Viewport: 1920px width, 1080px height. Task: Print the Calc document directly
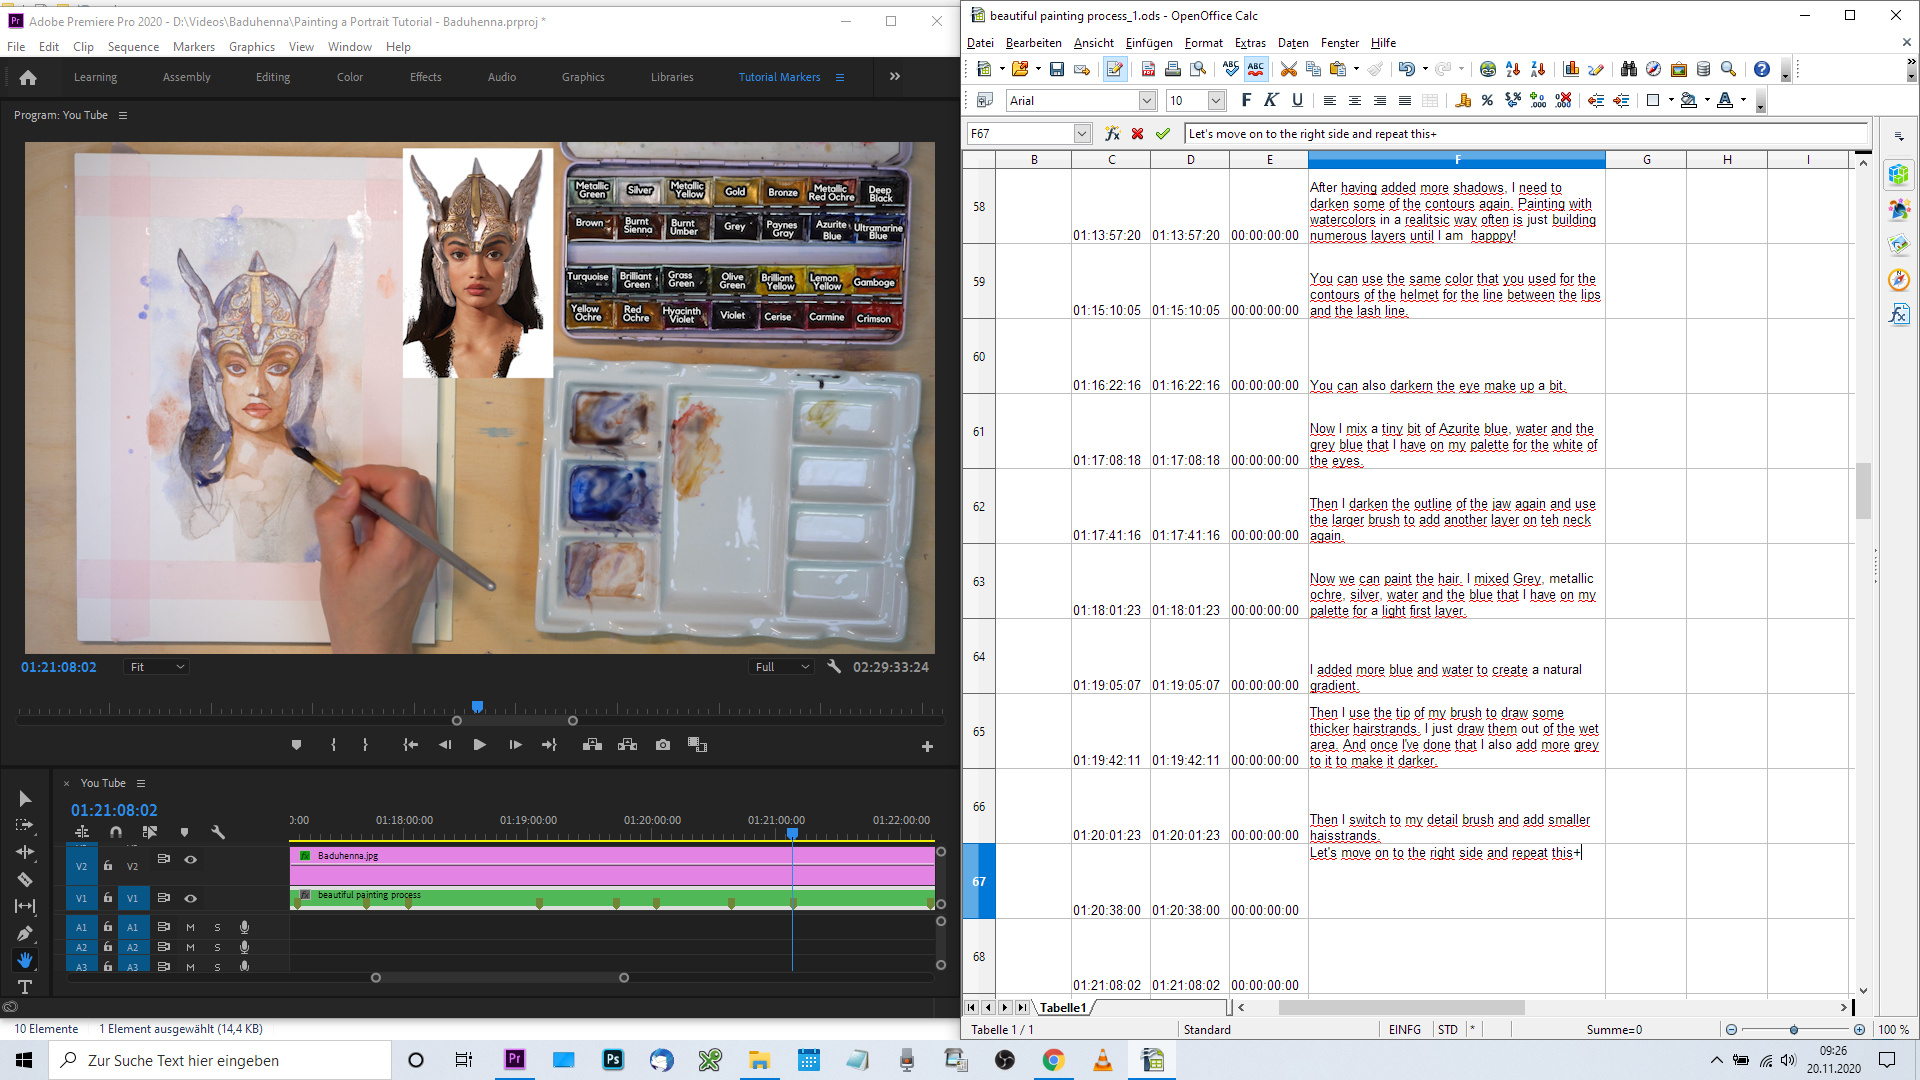(1173, 69)
